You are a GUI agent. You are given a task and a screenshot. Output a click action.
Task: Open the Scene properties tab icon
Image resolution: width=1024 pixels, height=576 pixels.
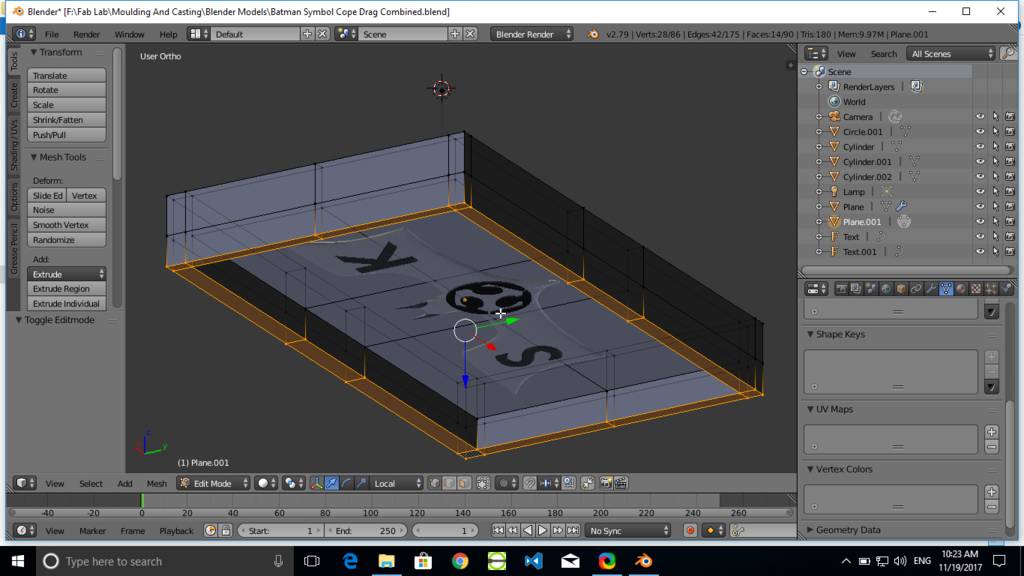pyautogui.click(x=871, y=289)
